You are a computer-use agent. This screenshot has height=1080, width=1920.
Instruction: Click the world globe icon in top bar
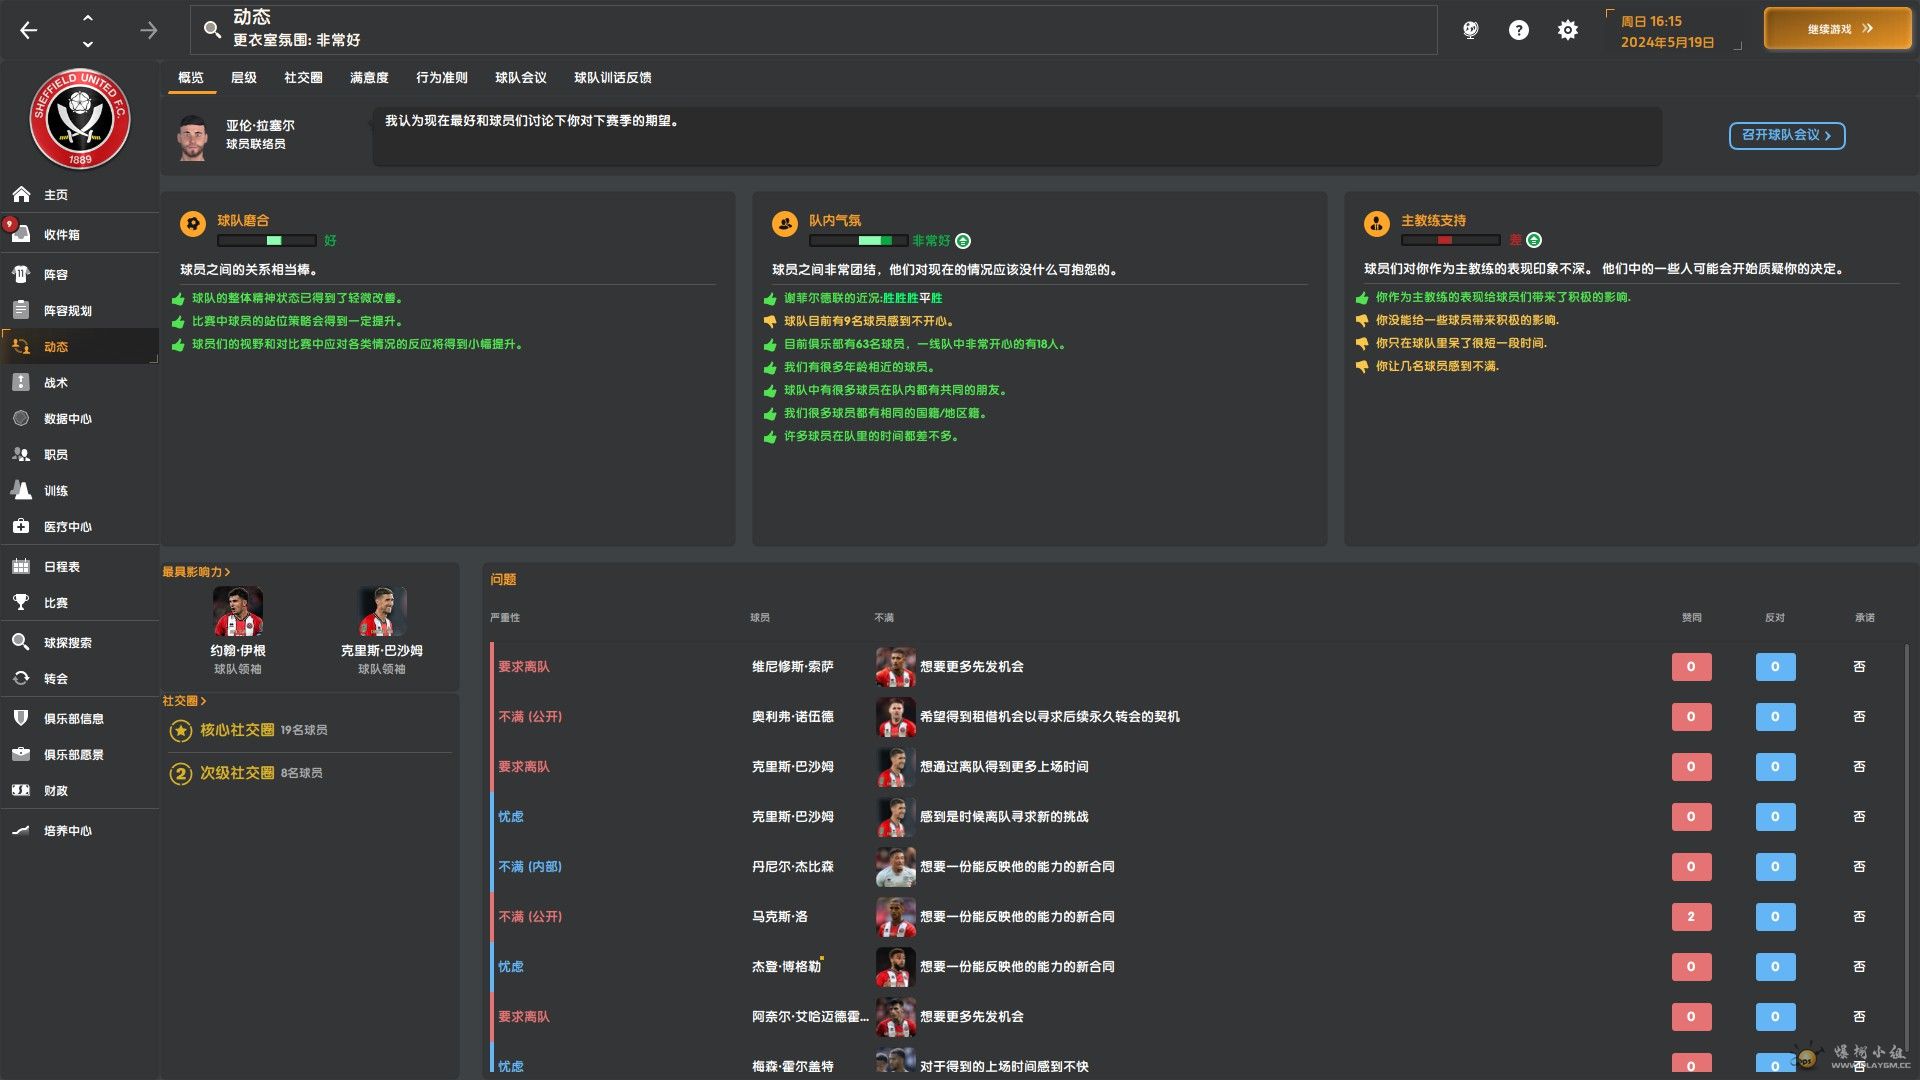[1470, 30]
